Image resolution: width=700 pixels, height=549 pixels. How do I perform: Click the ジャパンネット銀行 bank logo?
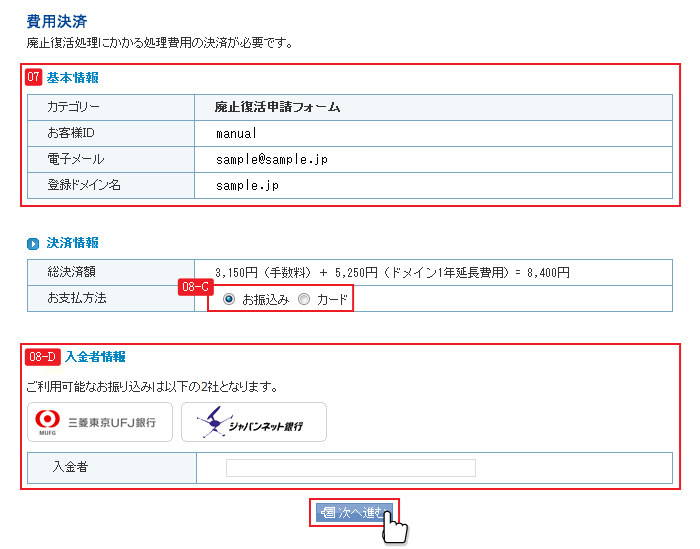point(253,422)
